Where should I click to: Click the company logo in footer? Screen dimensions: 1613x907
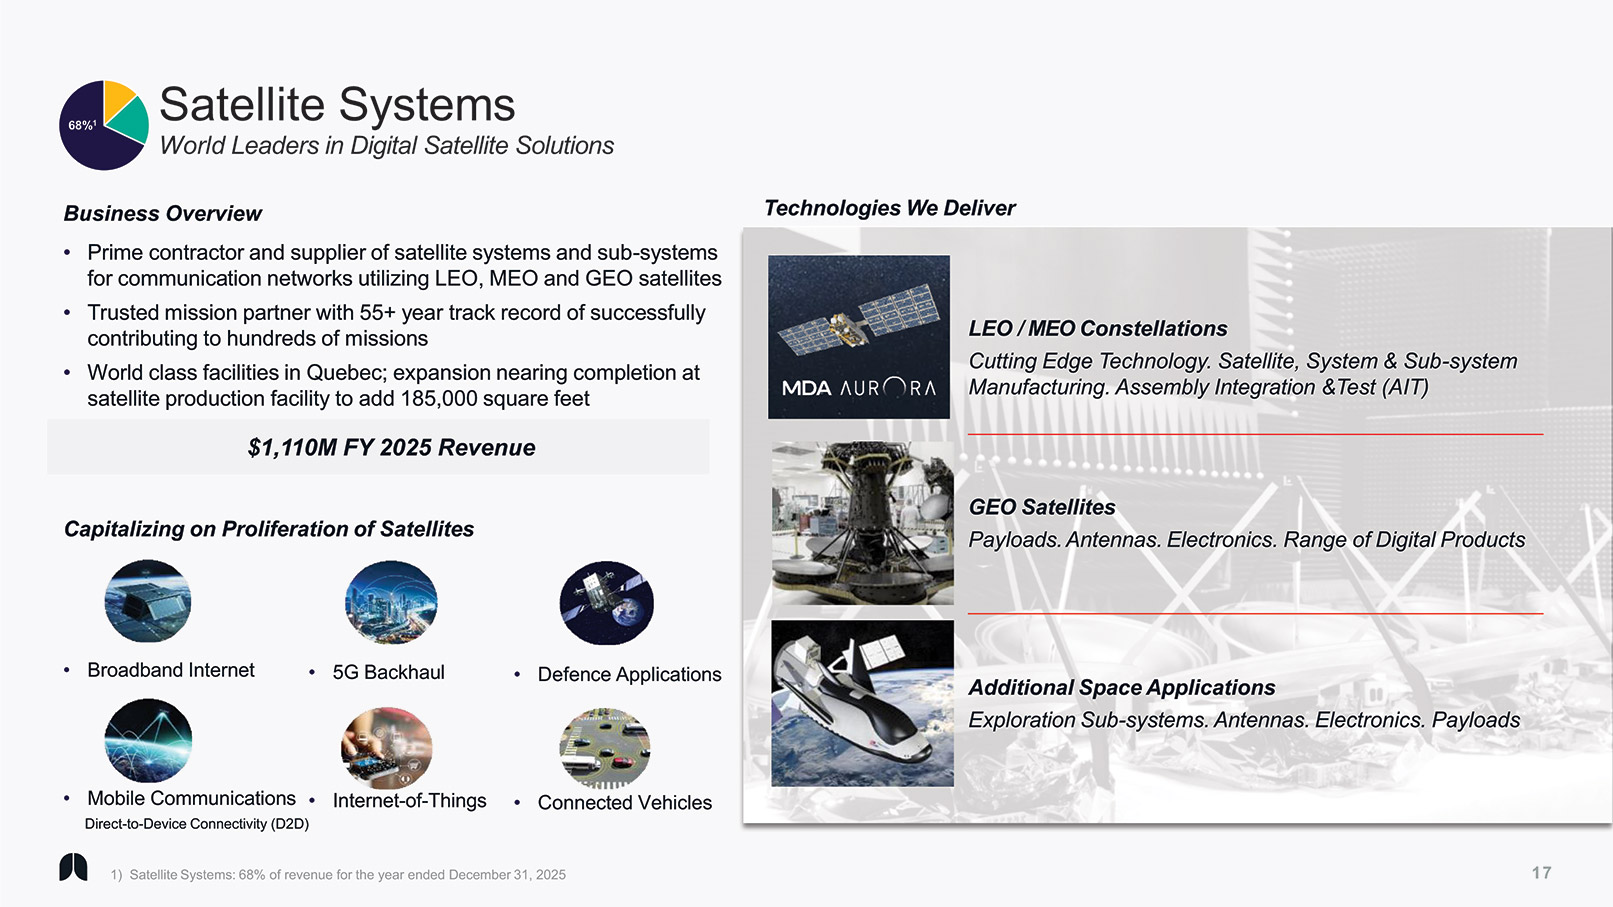click(x=73, y=867)
